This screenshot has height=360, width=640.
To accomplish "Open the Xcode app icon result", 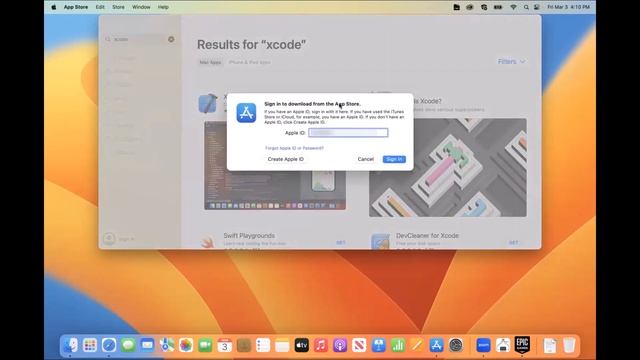I will [207, 103].
